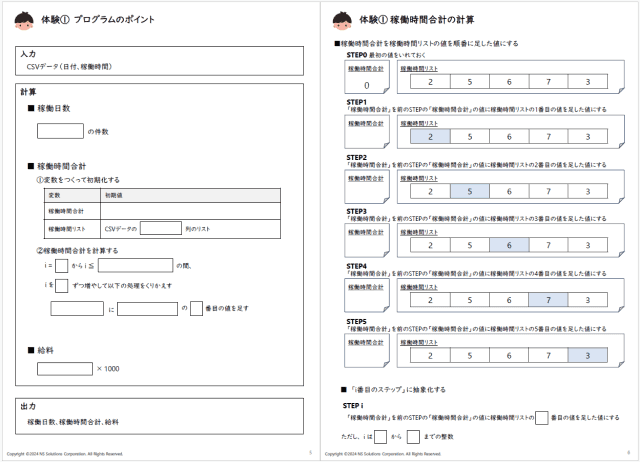Click the highlighted cell 2 in STEP1
This screenshot has width=640, height=462.
(429, 137)
